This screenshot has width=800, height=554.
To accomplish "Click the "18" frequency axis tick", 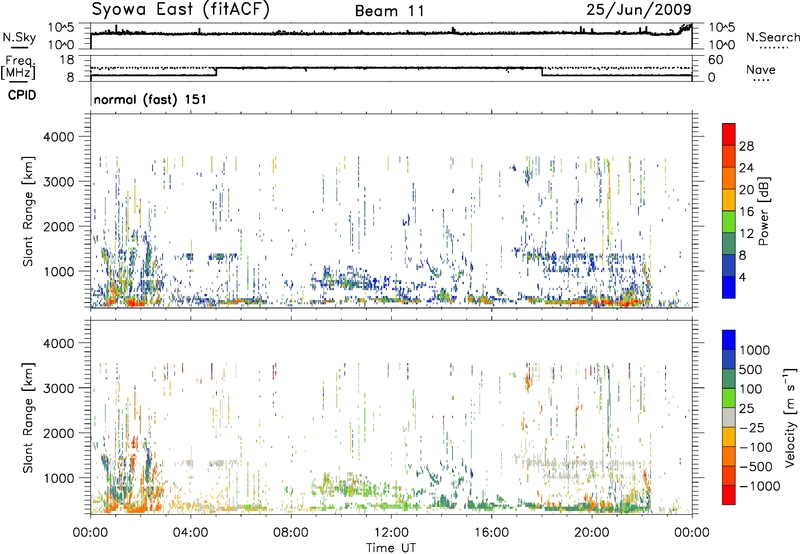I will pos(66,60).
